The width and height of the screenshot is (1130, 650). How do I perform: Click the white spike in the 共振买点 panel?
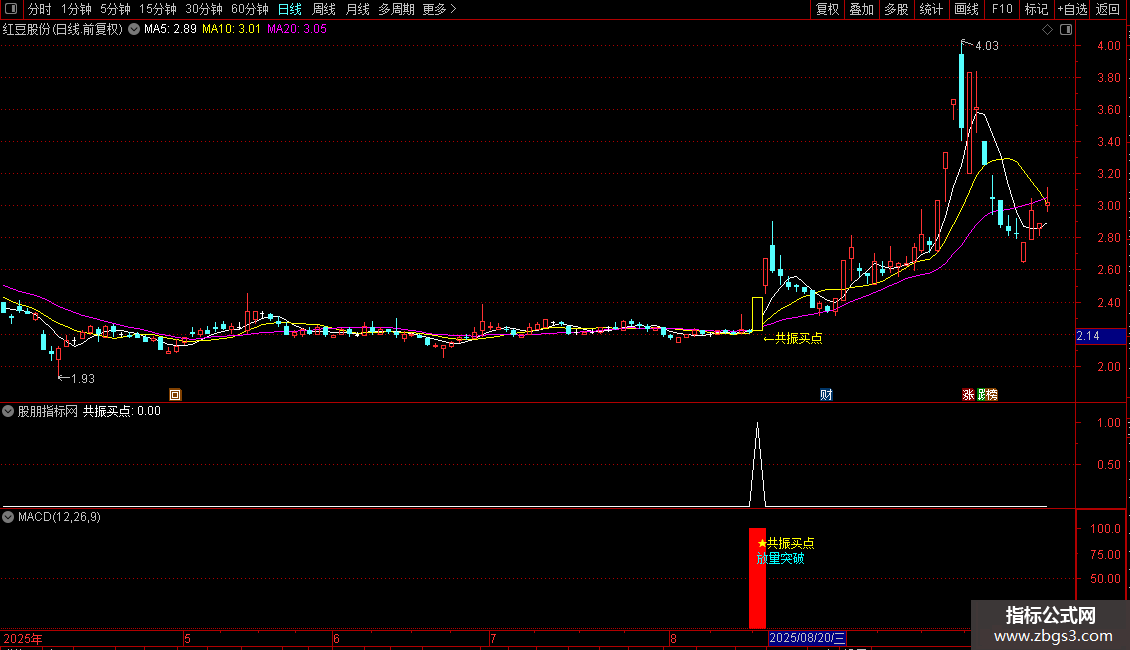pos(757,464)
